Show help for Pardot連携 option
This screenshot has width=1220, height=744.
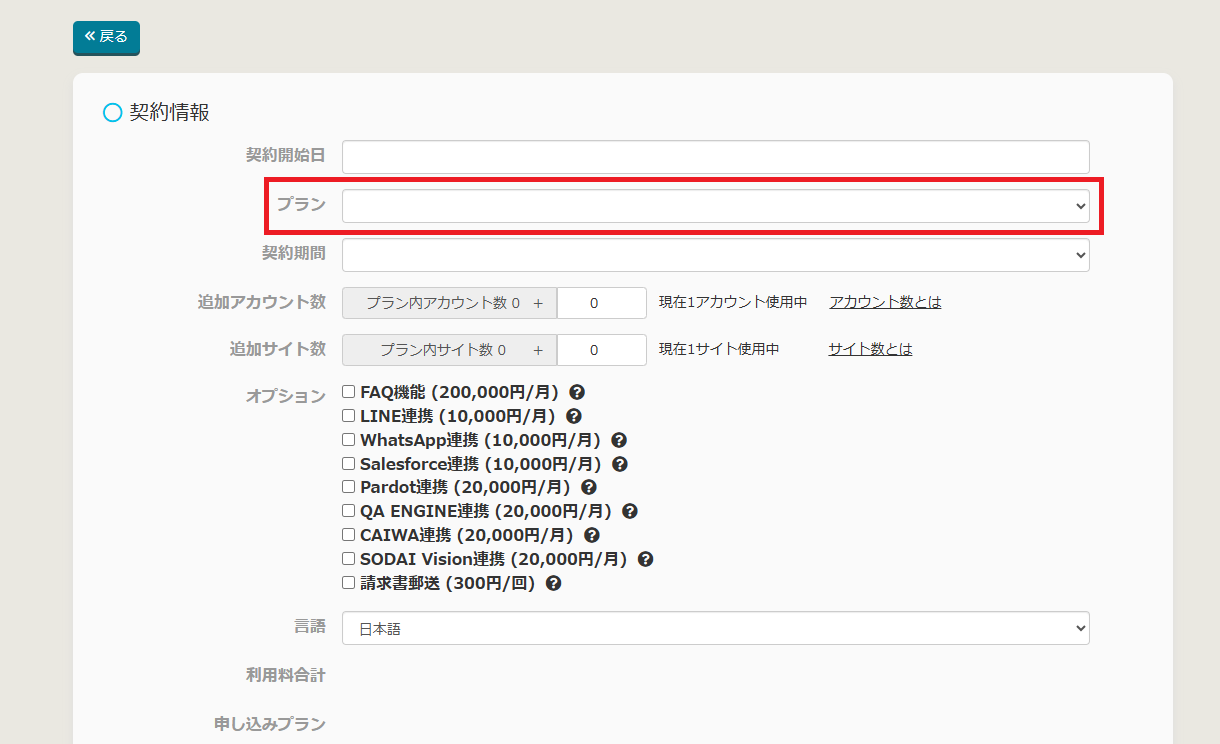589,487
